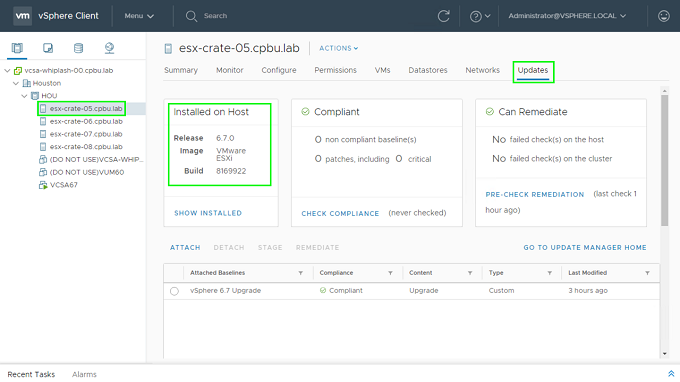Open help dropdown arrow
Viewport: 680px width, 382px height.
[x=487, y=16]
